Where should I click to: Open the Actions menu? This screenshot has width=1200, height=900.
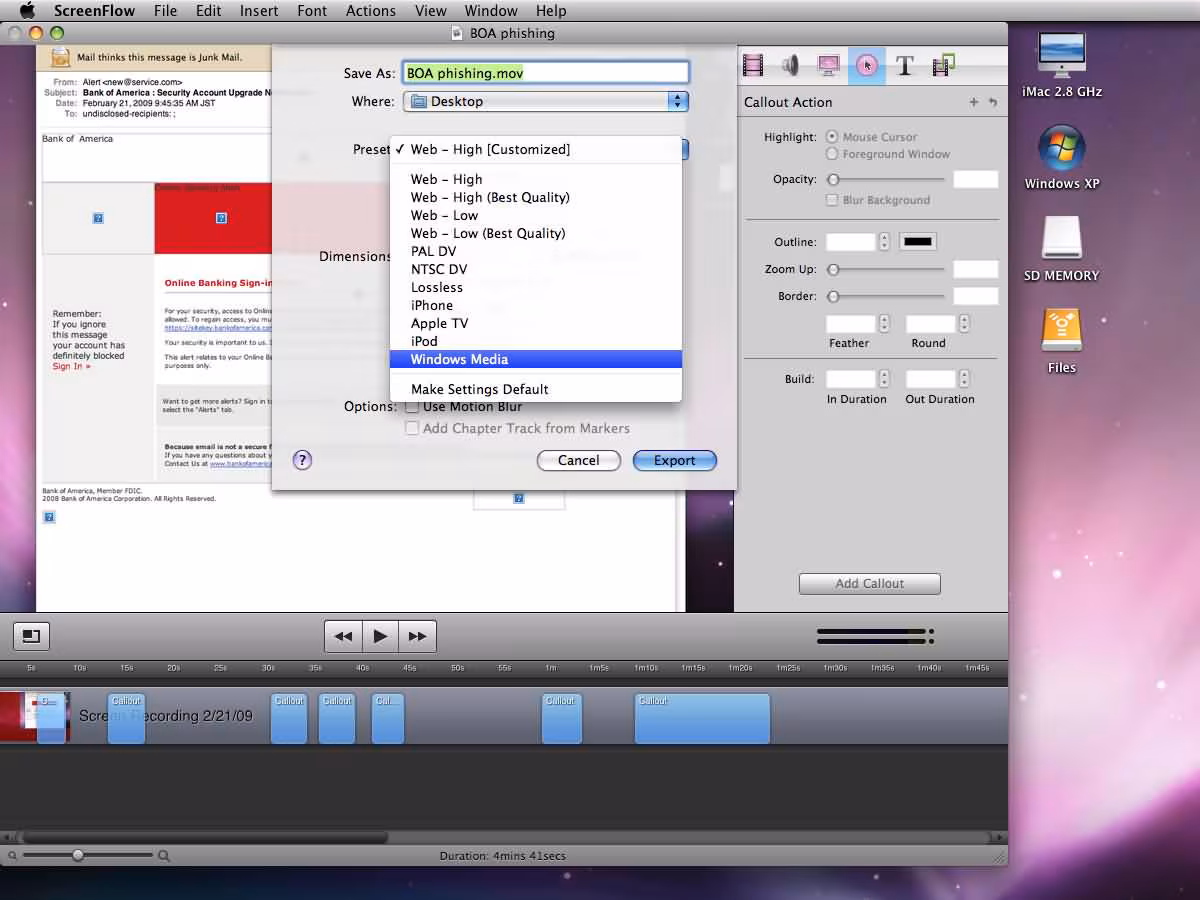click(x=371, y=11)
